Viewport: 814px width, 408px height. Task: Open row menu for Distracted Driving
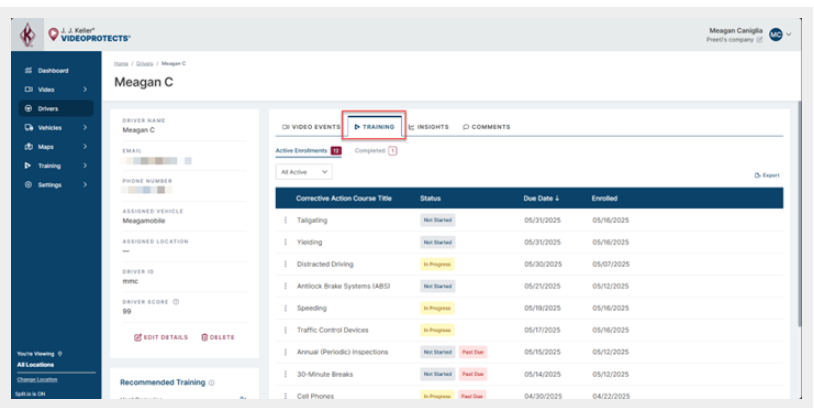coord(285,264)
